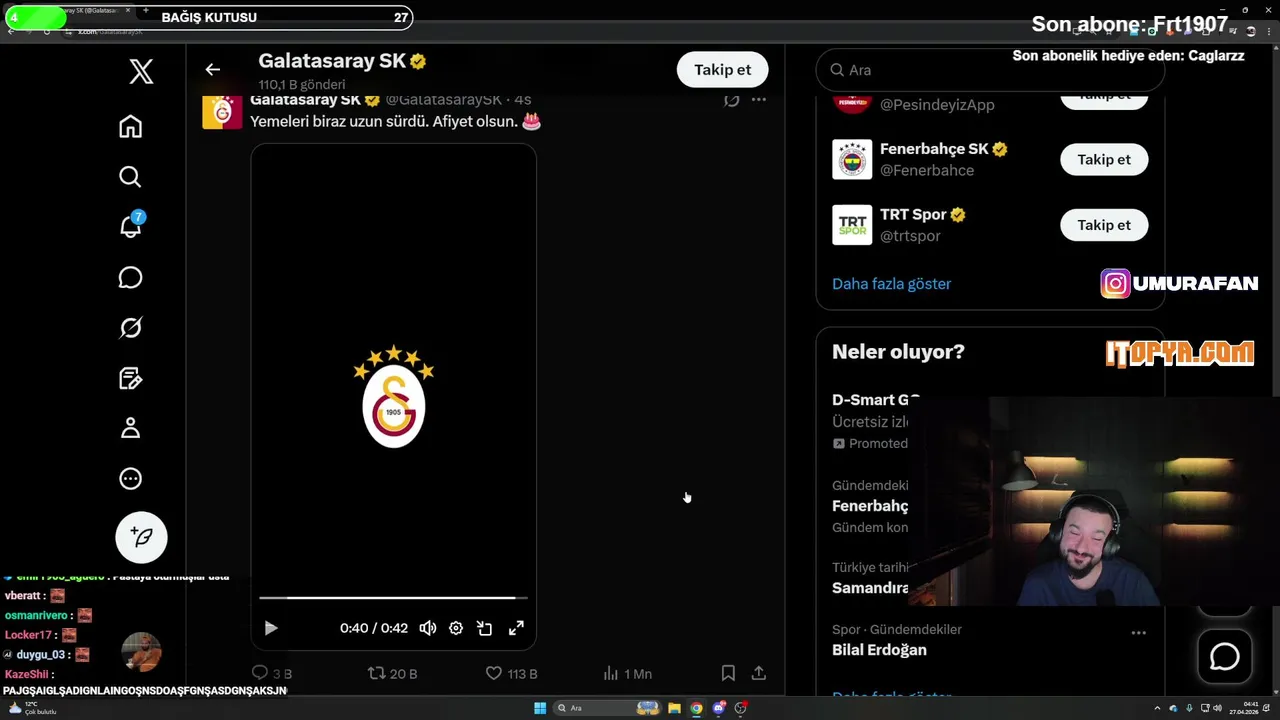This screenshot has height=720, width=1280.
Task: Click Takip et button in profile header
Action: click(722, 69)
